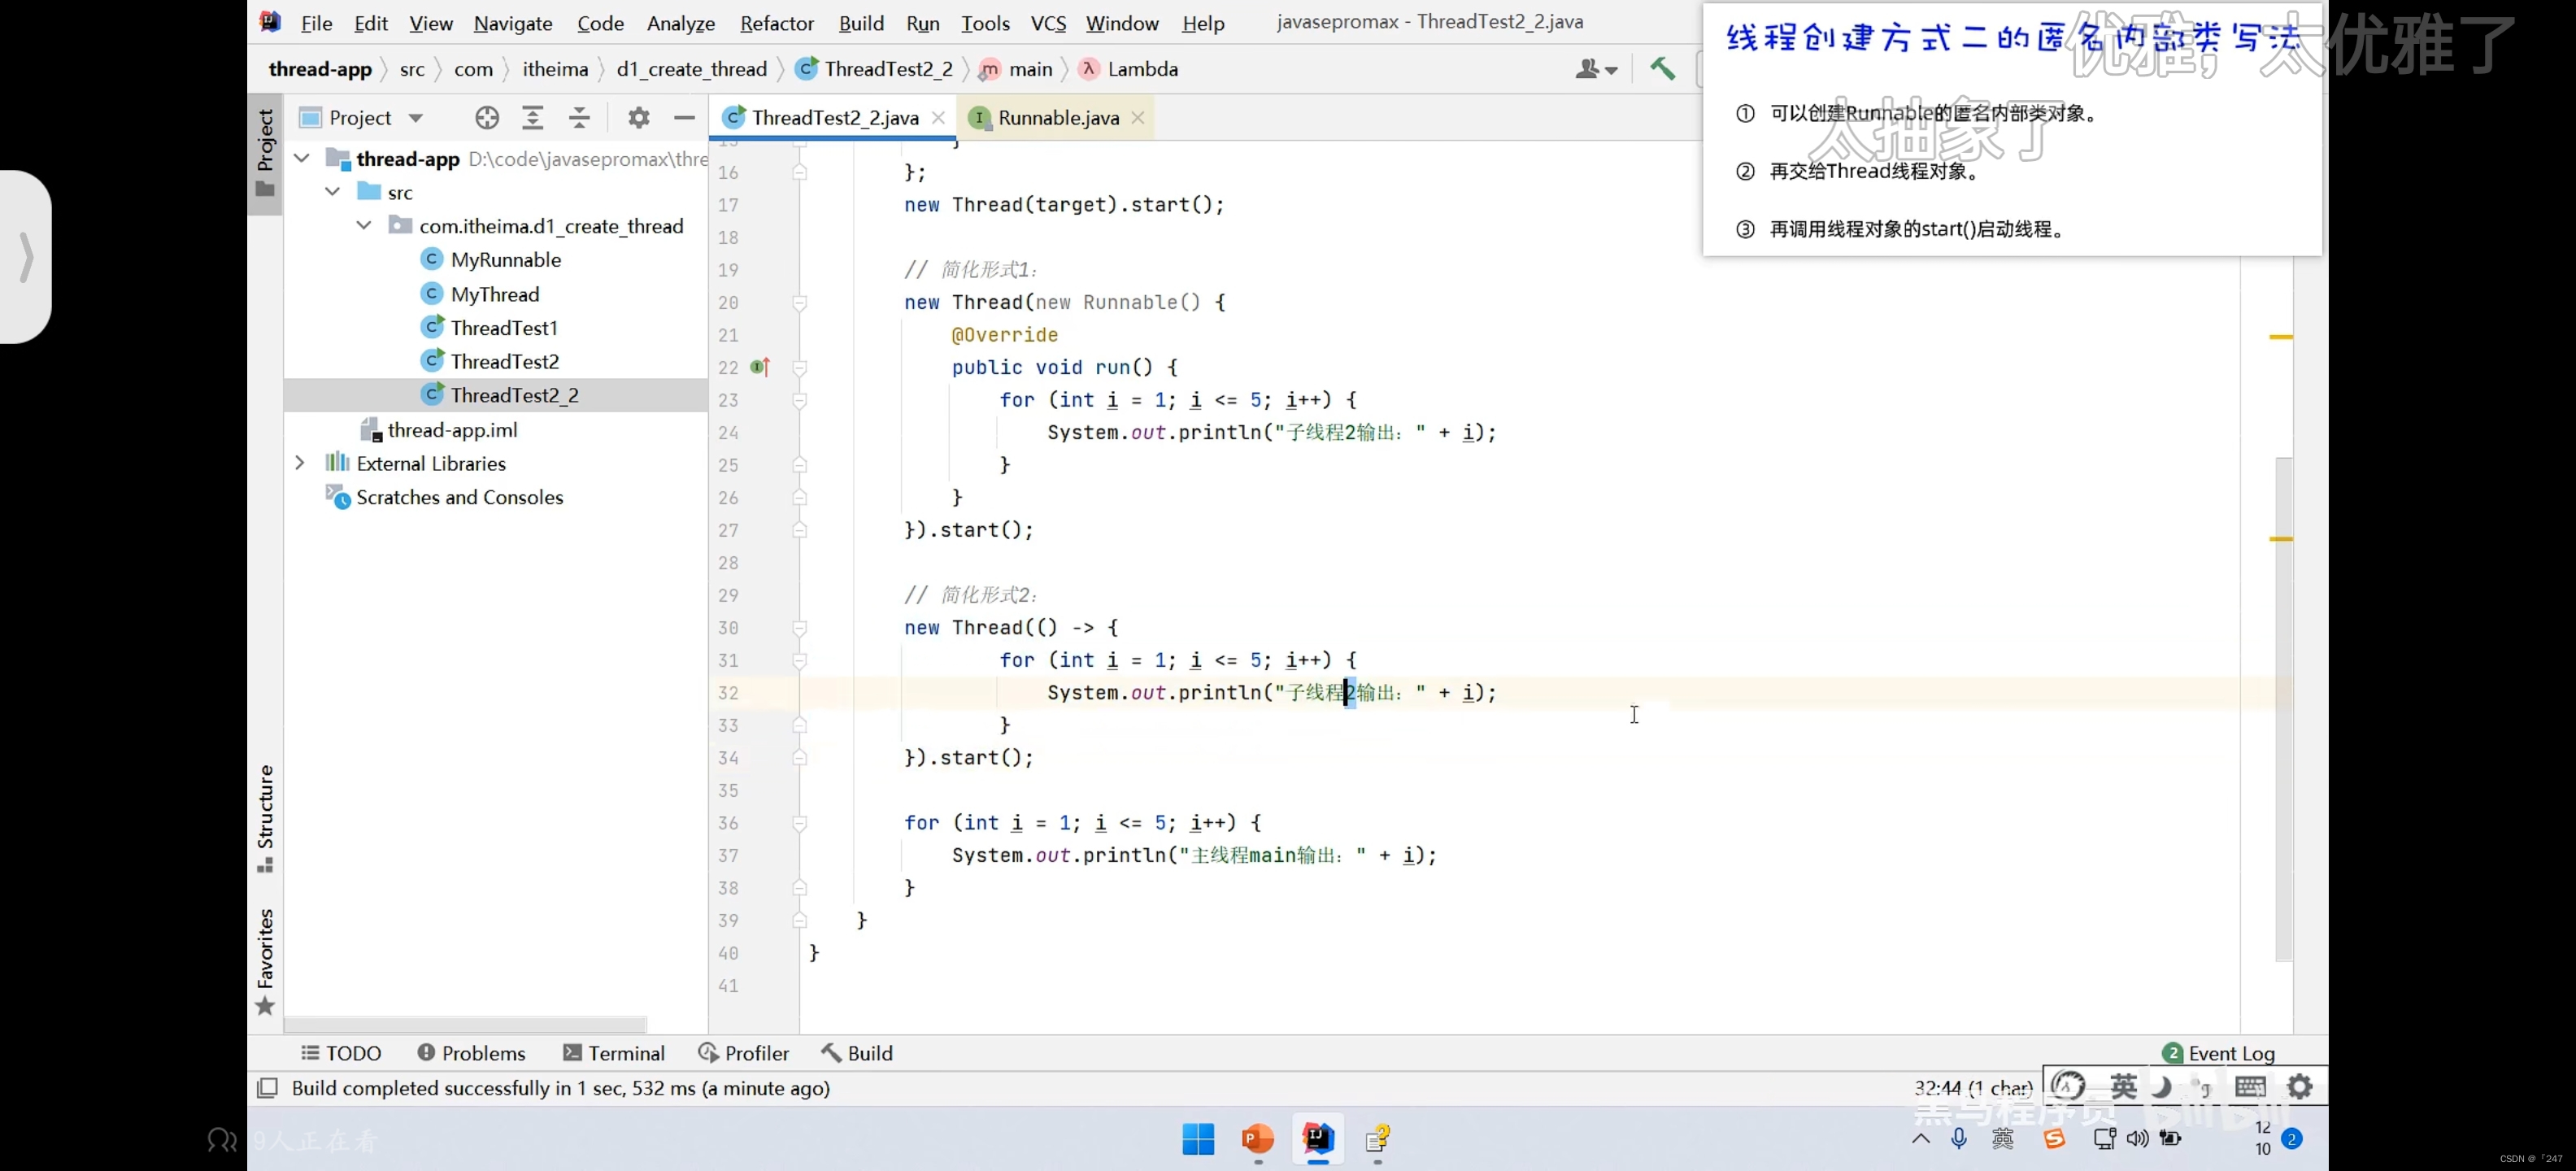Viewport: 2576px width, 1171px height.
Task: Toggle the Problems panel at bottom
Action: tap(472, 1053)
